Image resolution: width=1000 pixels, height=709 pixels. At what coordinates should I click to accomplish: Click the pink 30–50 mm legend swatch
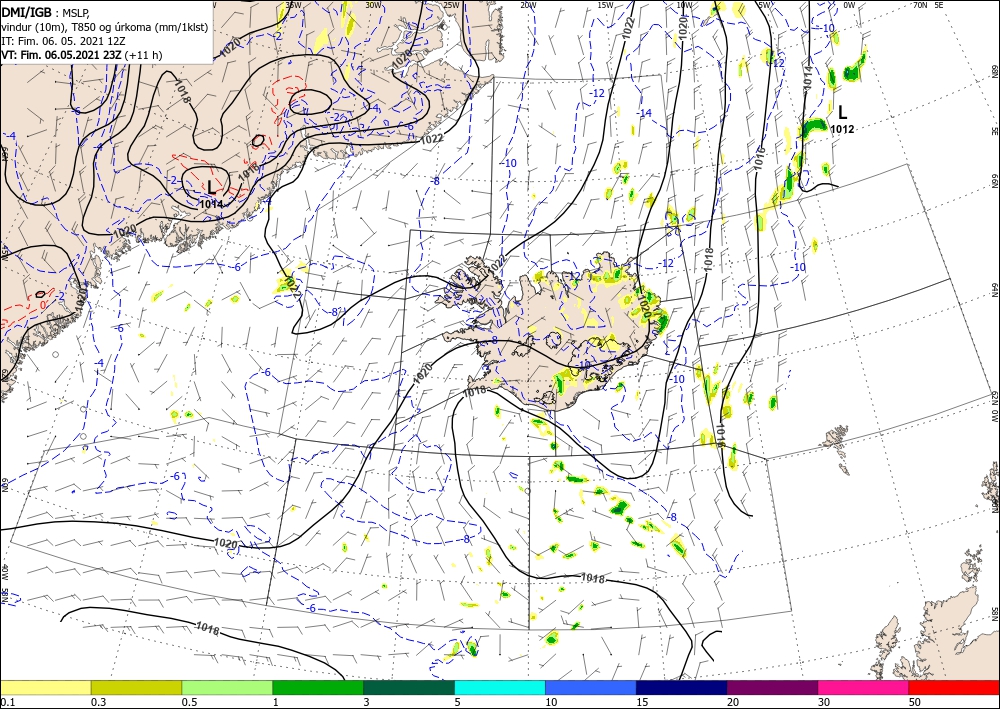[864, 687]
